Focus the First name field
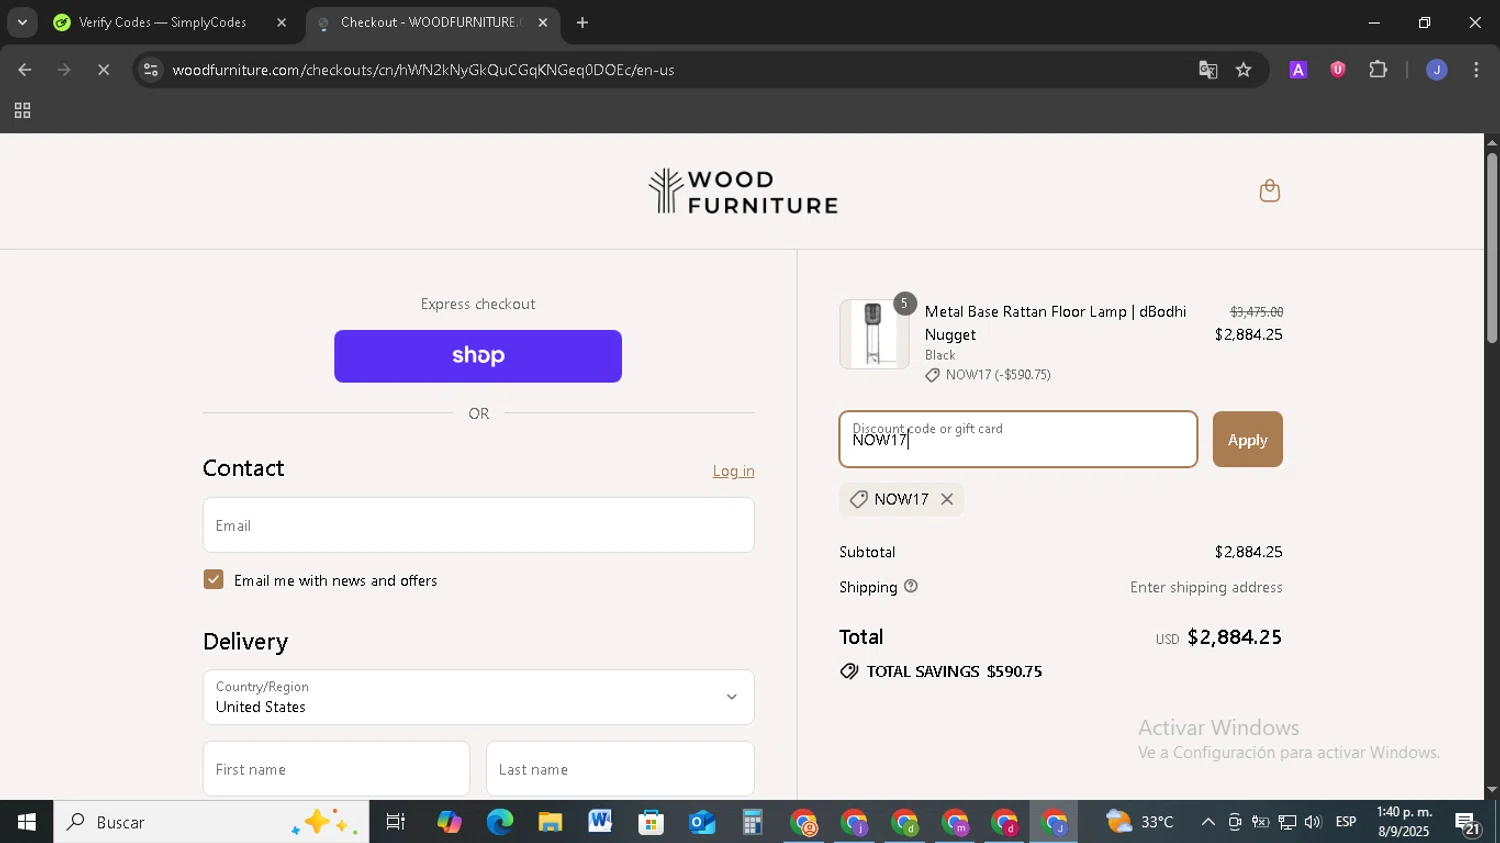Viewport: 1500px width, 843px height. (336, 769)
